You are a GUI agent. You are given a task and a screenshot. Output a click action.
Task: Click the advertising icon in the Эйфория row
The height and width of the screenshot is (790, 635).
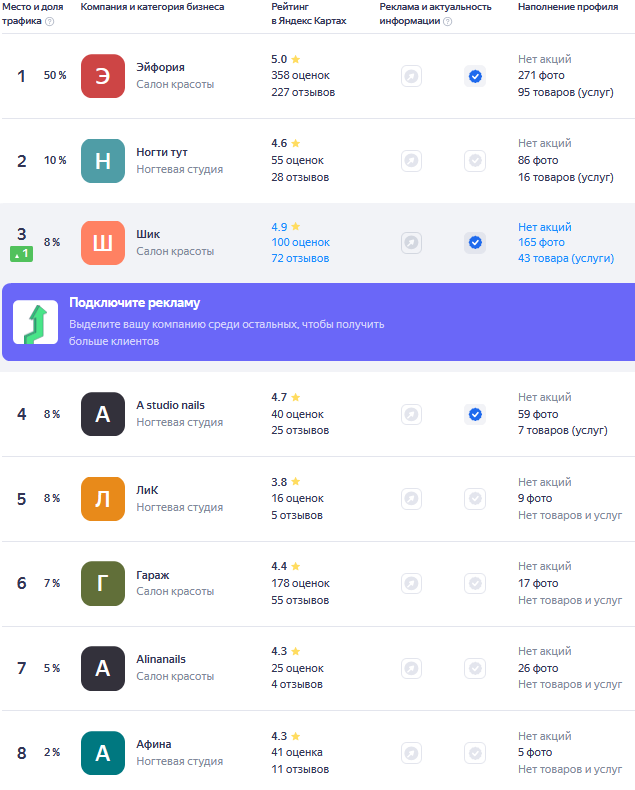412,77
